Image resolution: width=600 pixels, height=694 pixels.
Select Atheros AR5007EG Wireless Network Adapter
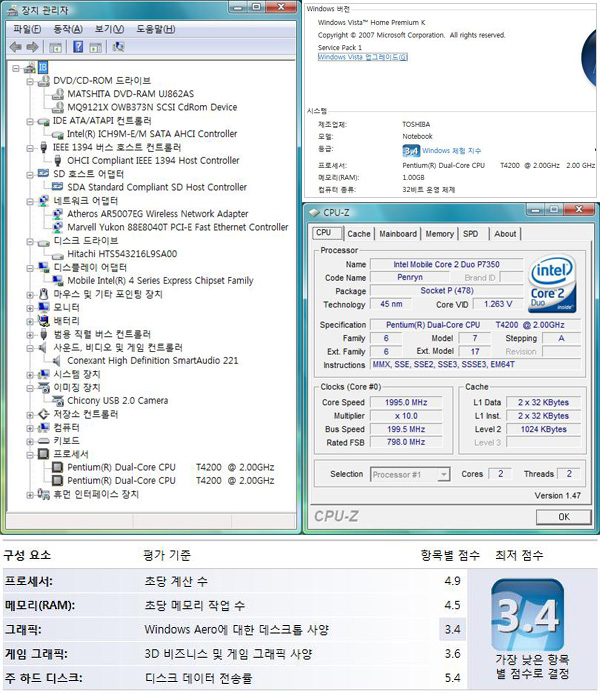(x=158, y=214)
